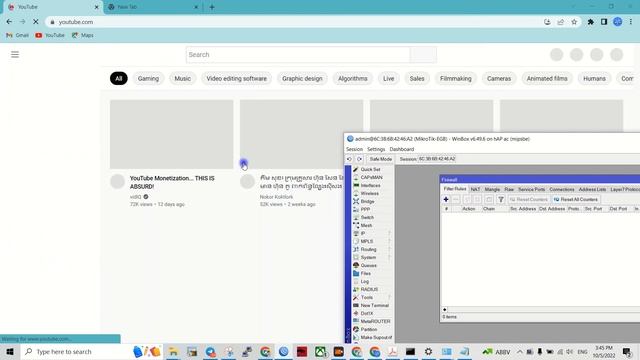Screen dimensions: 640x360
Task: Open WinBox Session menu
Action: pos(354,149)
